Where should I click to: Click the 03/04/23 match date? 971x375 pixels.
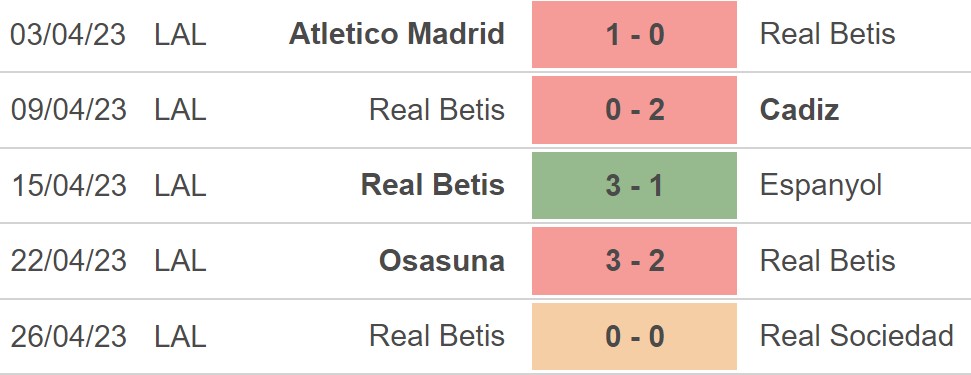tap(68, 34)
